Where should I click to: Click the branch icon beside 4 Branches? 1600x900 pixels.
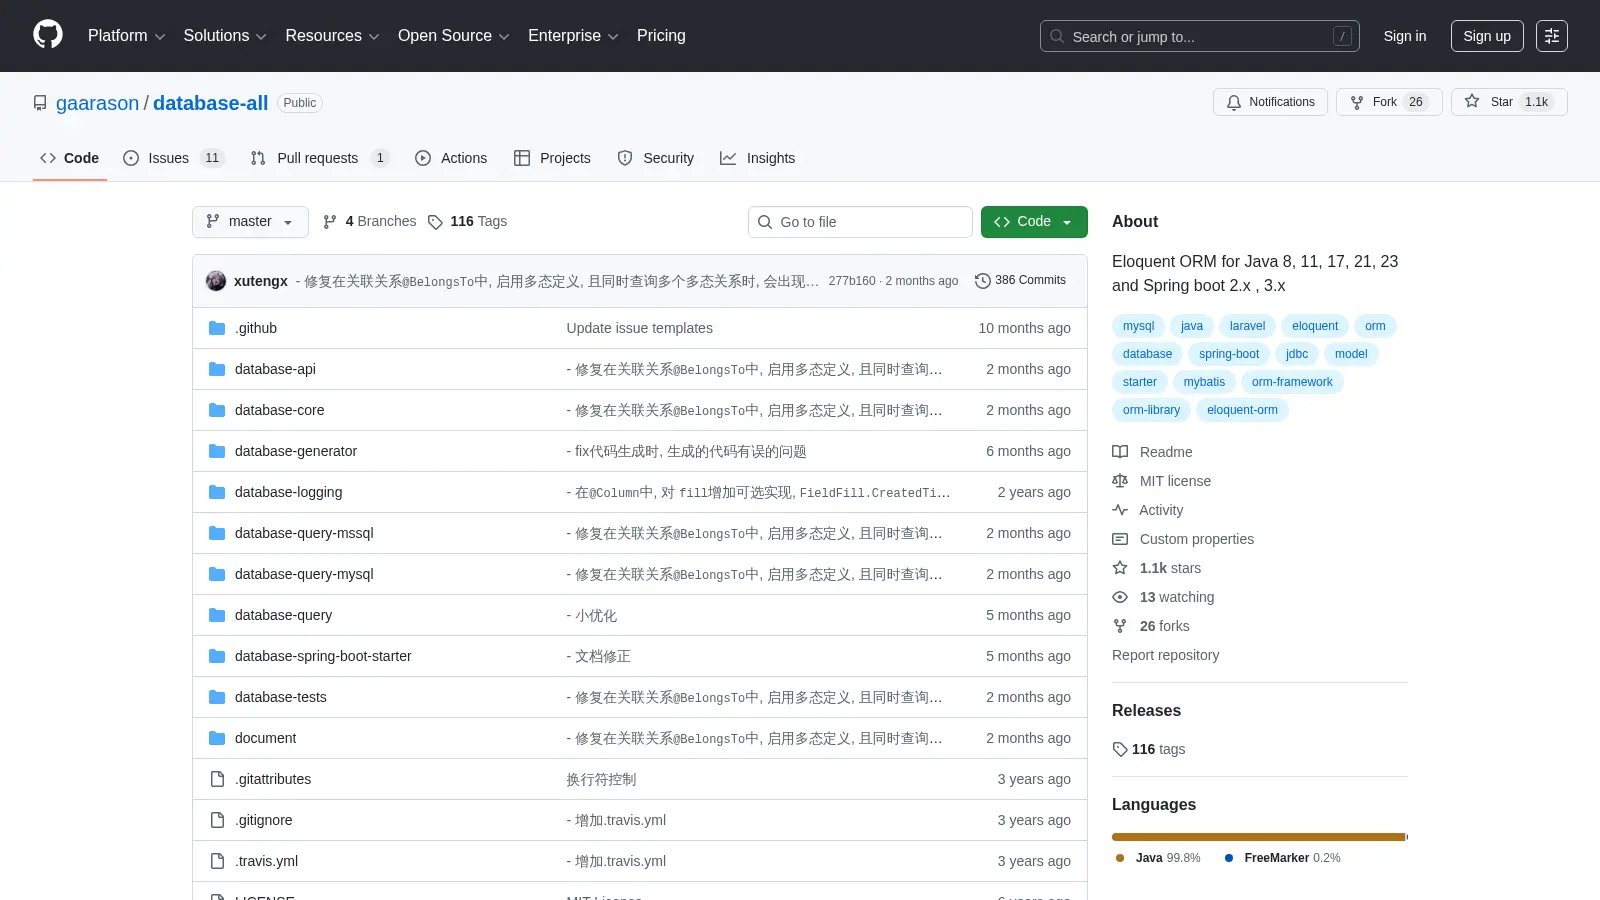[330, 222]
